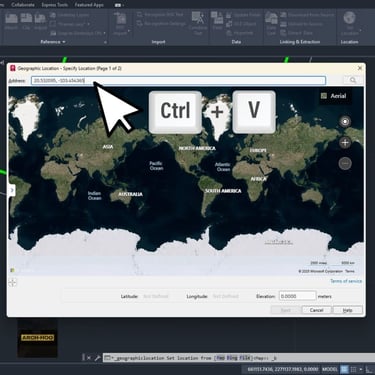Toggle the grid display in the status bar

click(345, 369)
